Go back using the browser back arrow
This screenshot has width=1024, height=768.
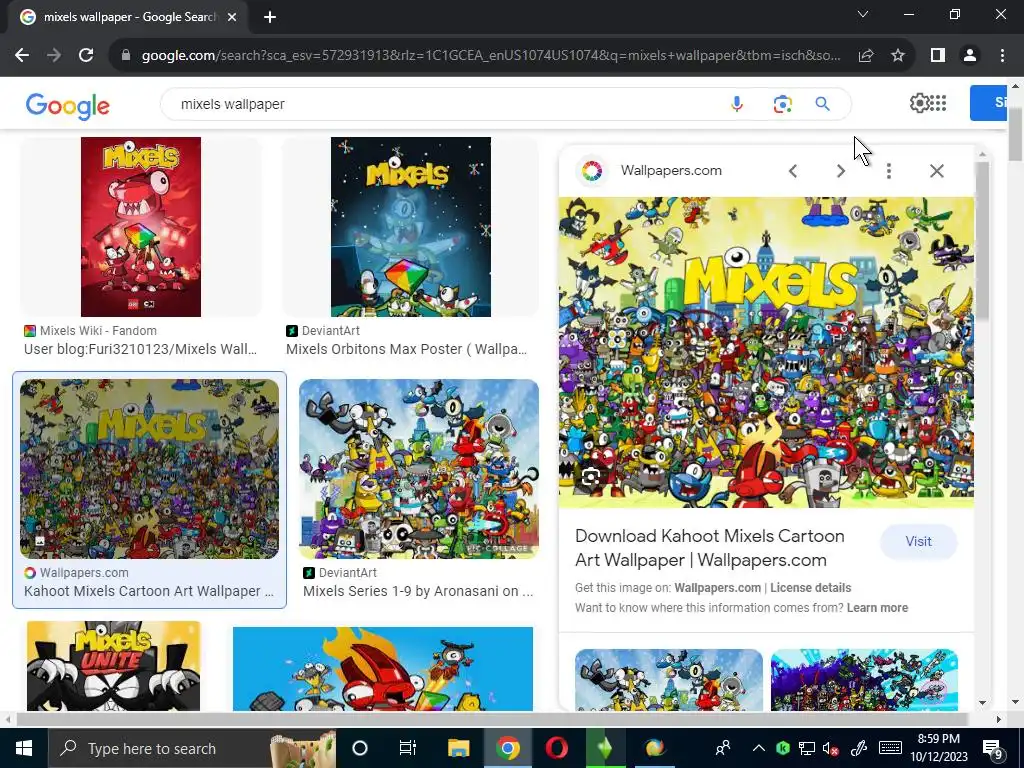[x=22, y=56]
